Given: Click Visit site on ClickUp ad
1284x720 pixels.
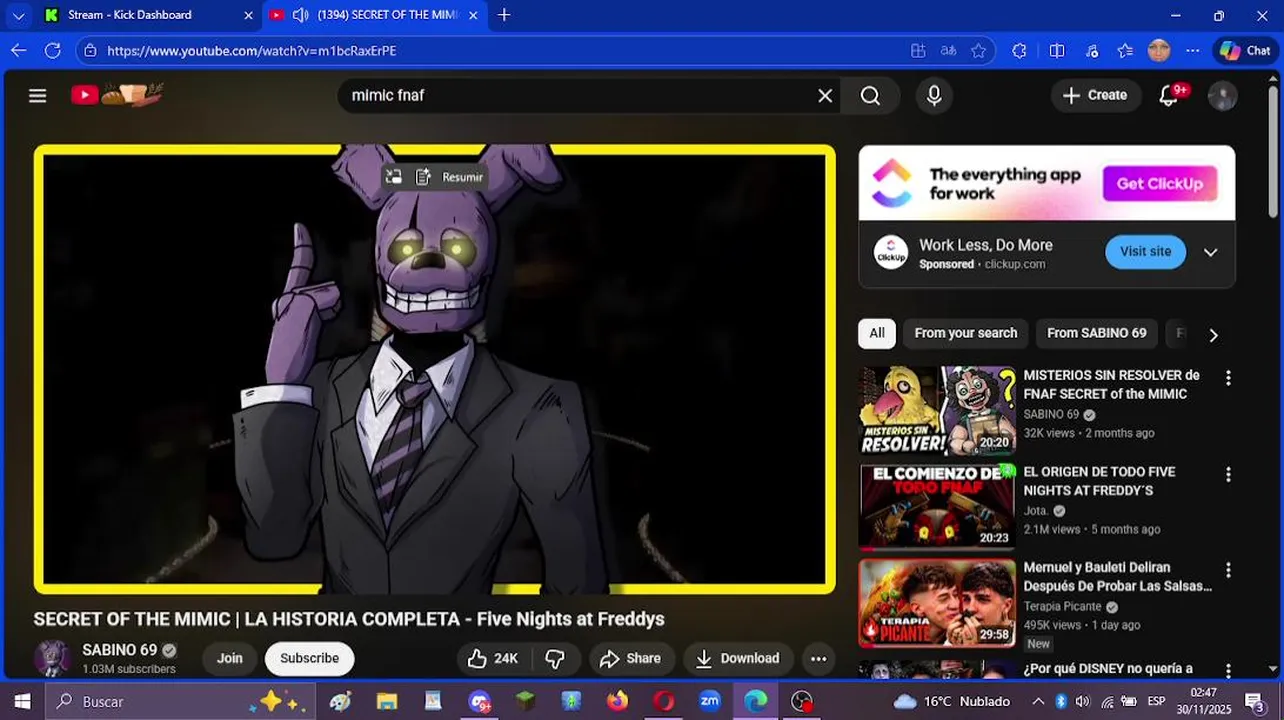Looking at the screenshot, I should point(1145,252).
